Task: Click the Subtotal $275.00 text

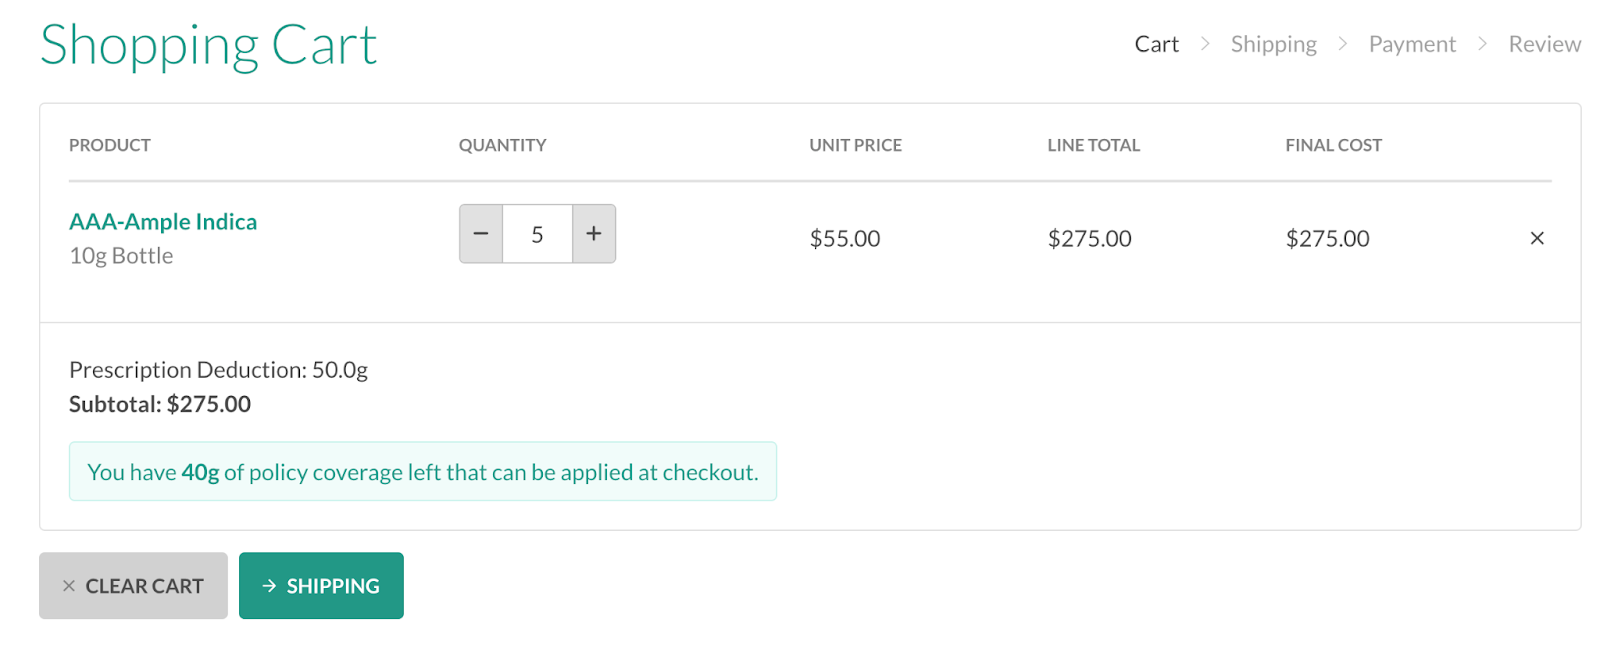Action: 160,404
